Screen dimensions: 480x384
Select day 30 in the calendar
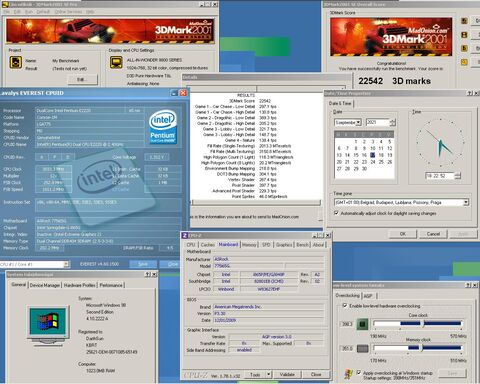364,169
